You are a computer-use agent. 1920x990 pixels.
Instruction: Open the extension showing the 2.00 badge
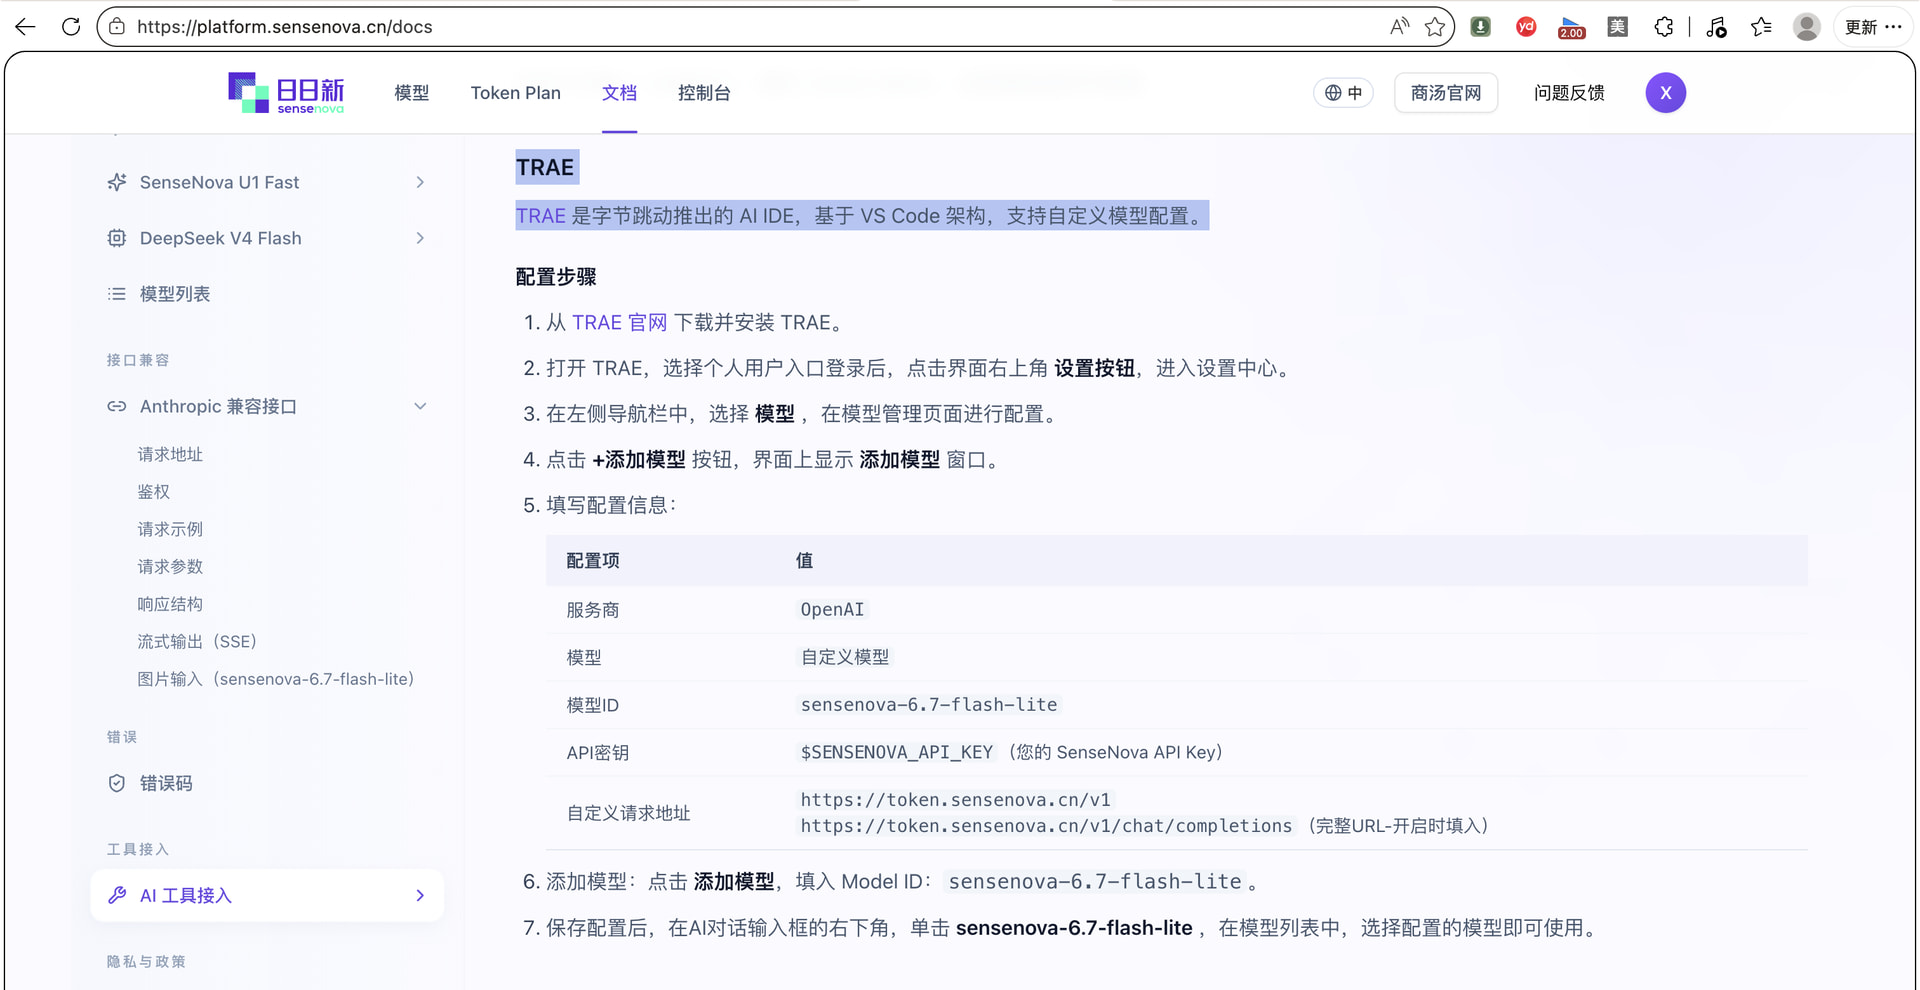pos(1571,28)
